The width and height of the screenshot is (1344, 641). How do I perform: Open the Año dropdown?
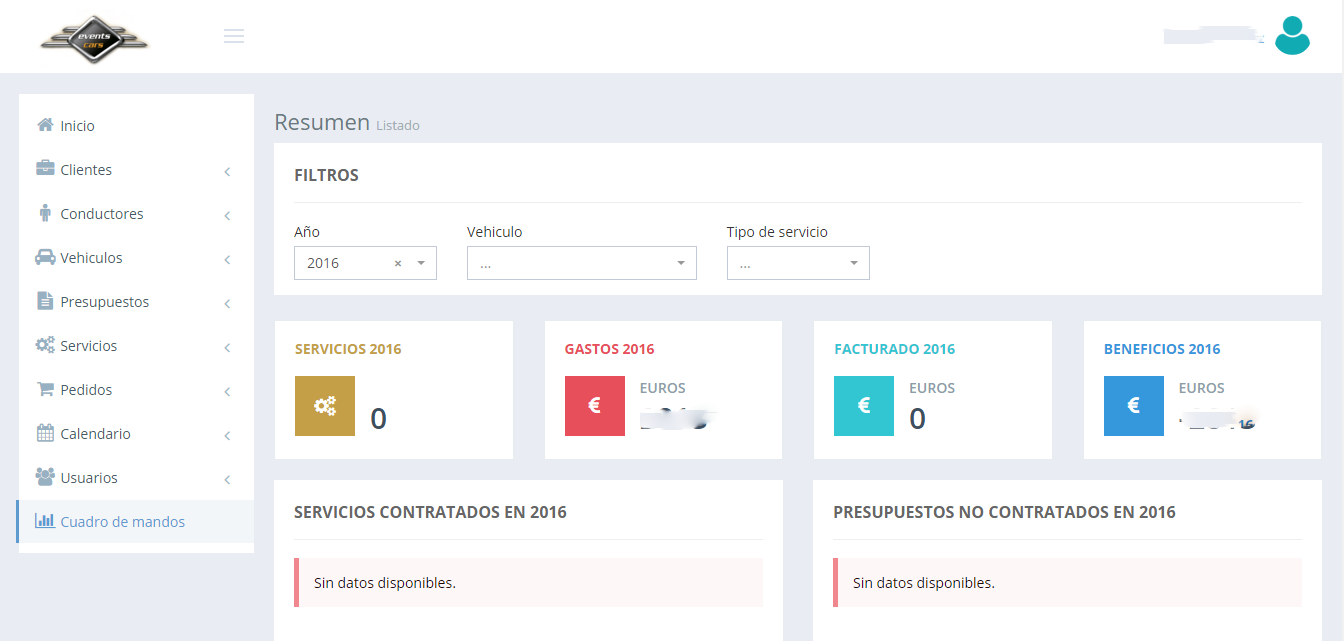(420, 263)
